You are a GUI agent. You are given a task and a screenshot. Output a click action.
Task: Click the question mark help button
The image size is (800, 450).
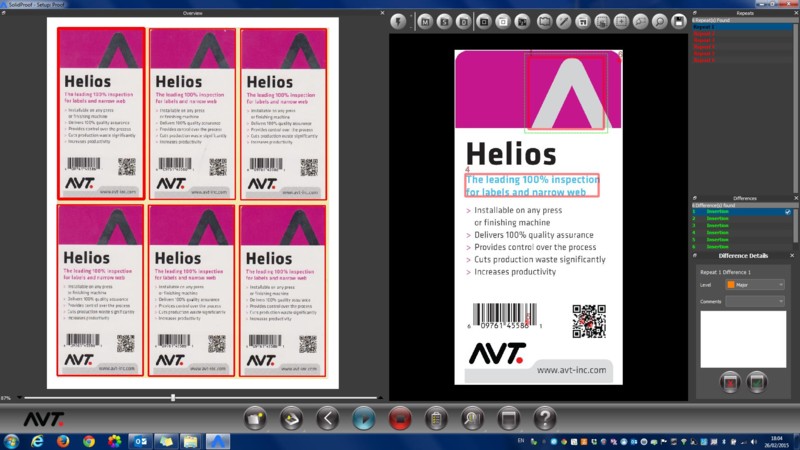[x=545, y=419]
